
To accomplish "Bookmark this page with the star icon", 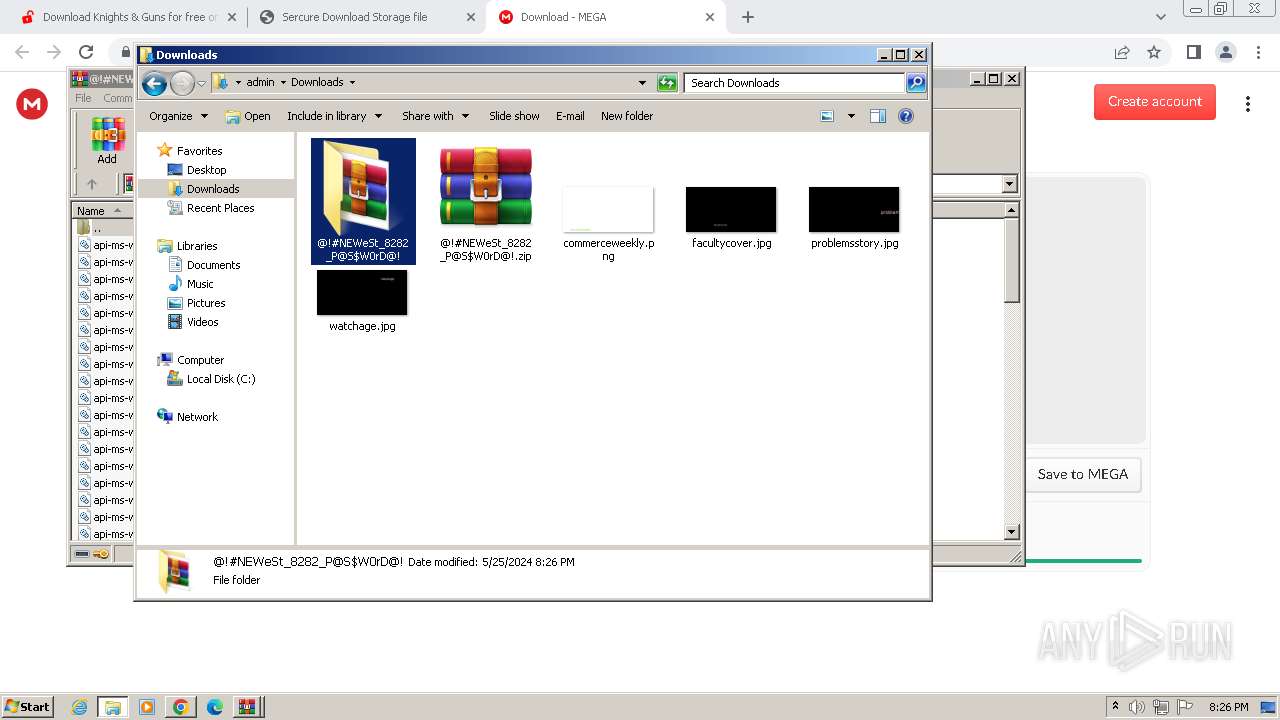I will [x=1154, y=53].
